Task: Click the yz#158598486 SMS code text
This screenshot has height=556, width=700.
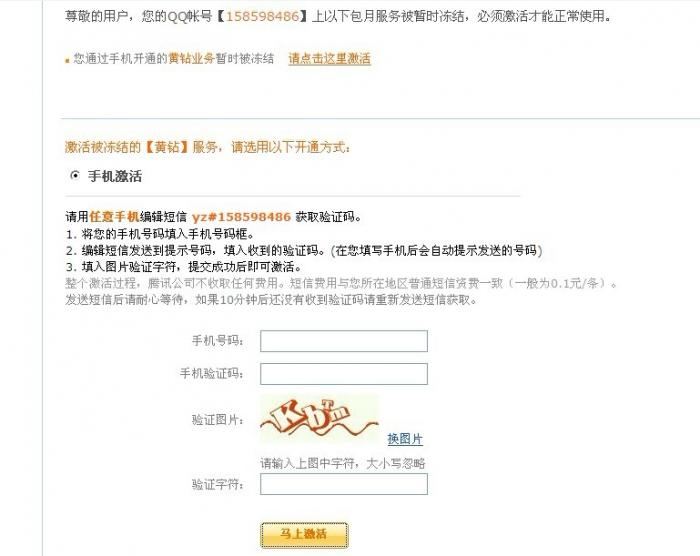Action: [x=241, y=217]
